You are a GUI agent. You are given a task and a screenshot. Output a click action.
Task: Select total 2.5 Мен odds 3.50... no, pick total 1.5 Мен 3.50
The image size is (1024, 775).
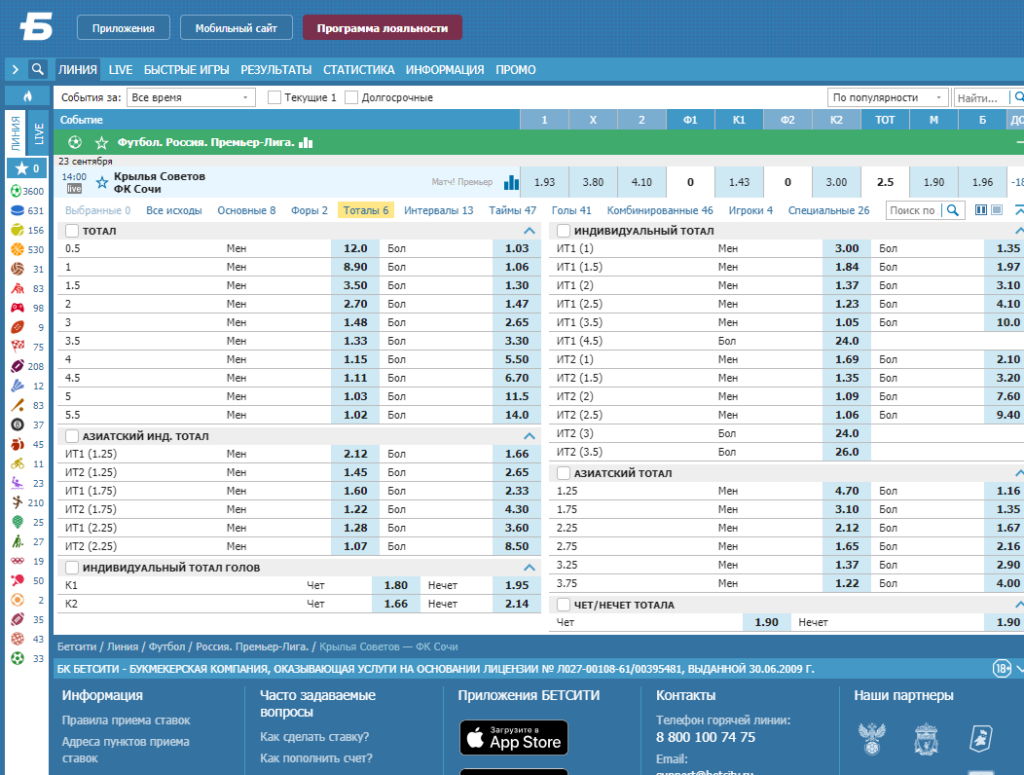coord(355,285)
